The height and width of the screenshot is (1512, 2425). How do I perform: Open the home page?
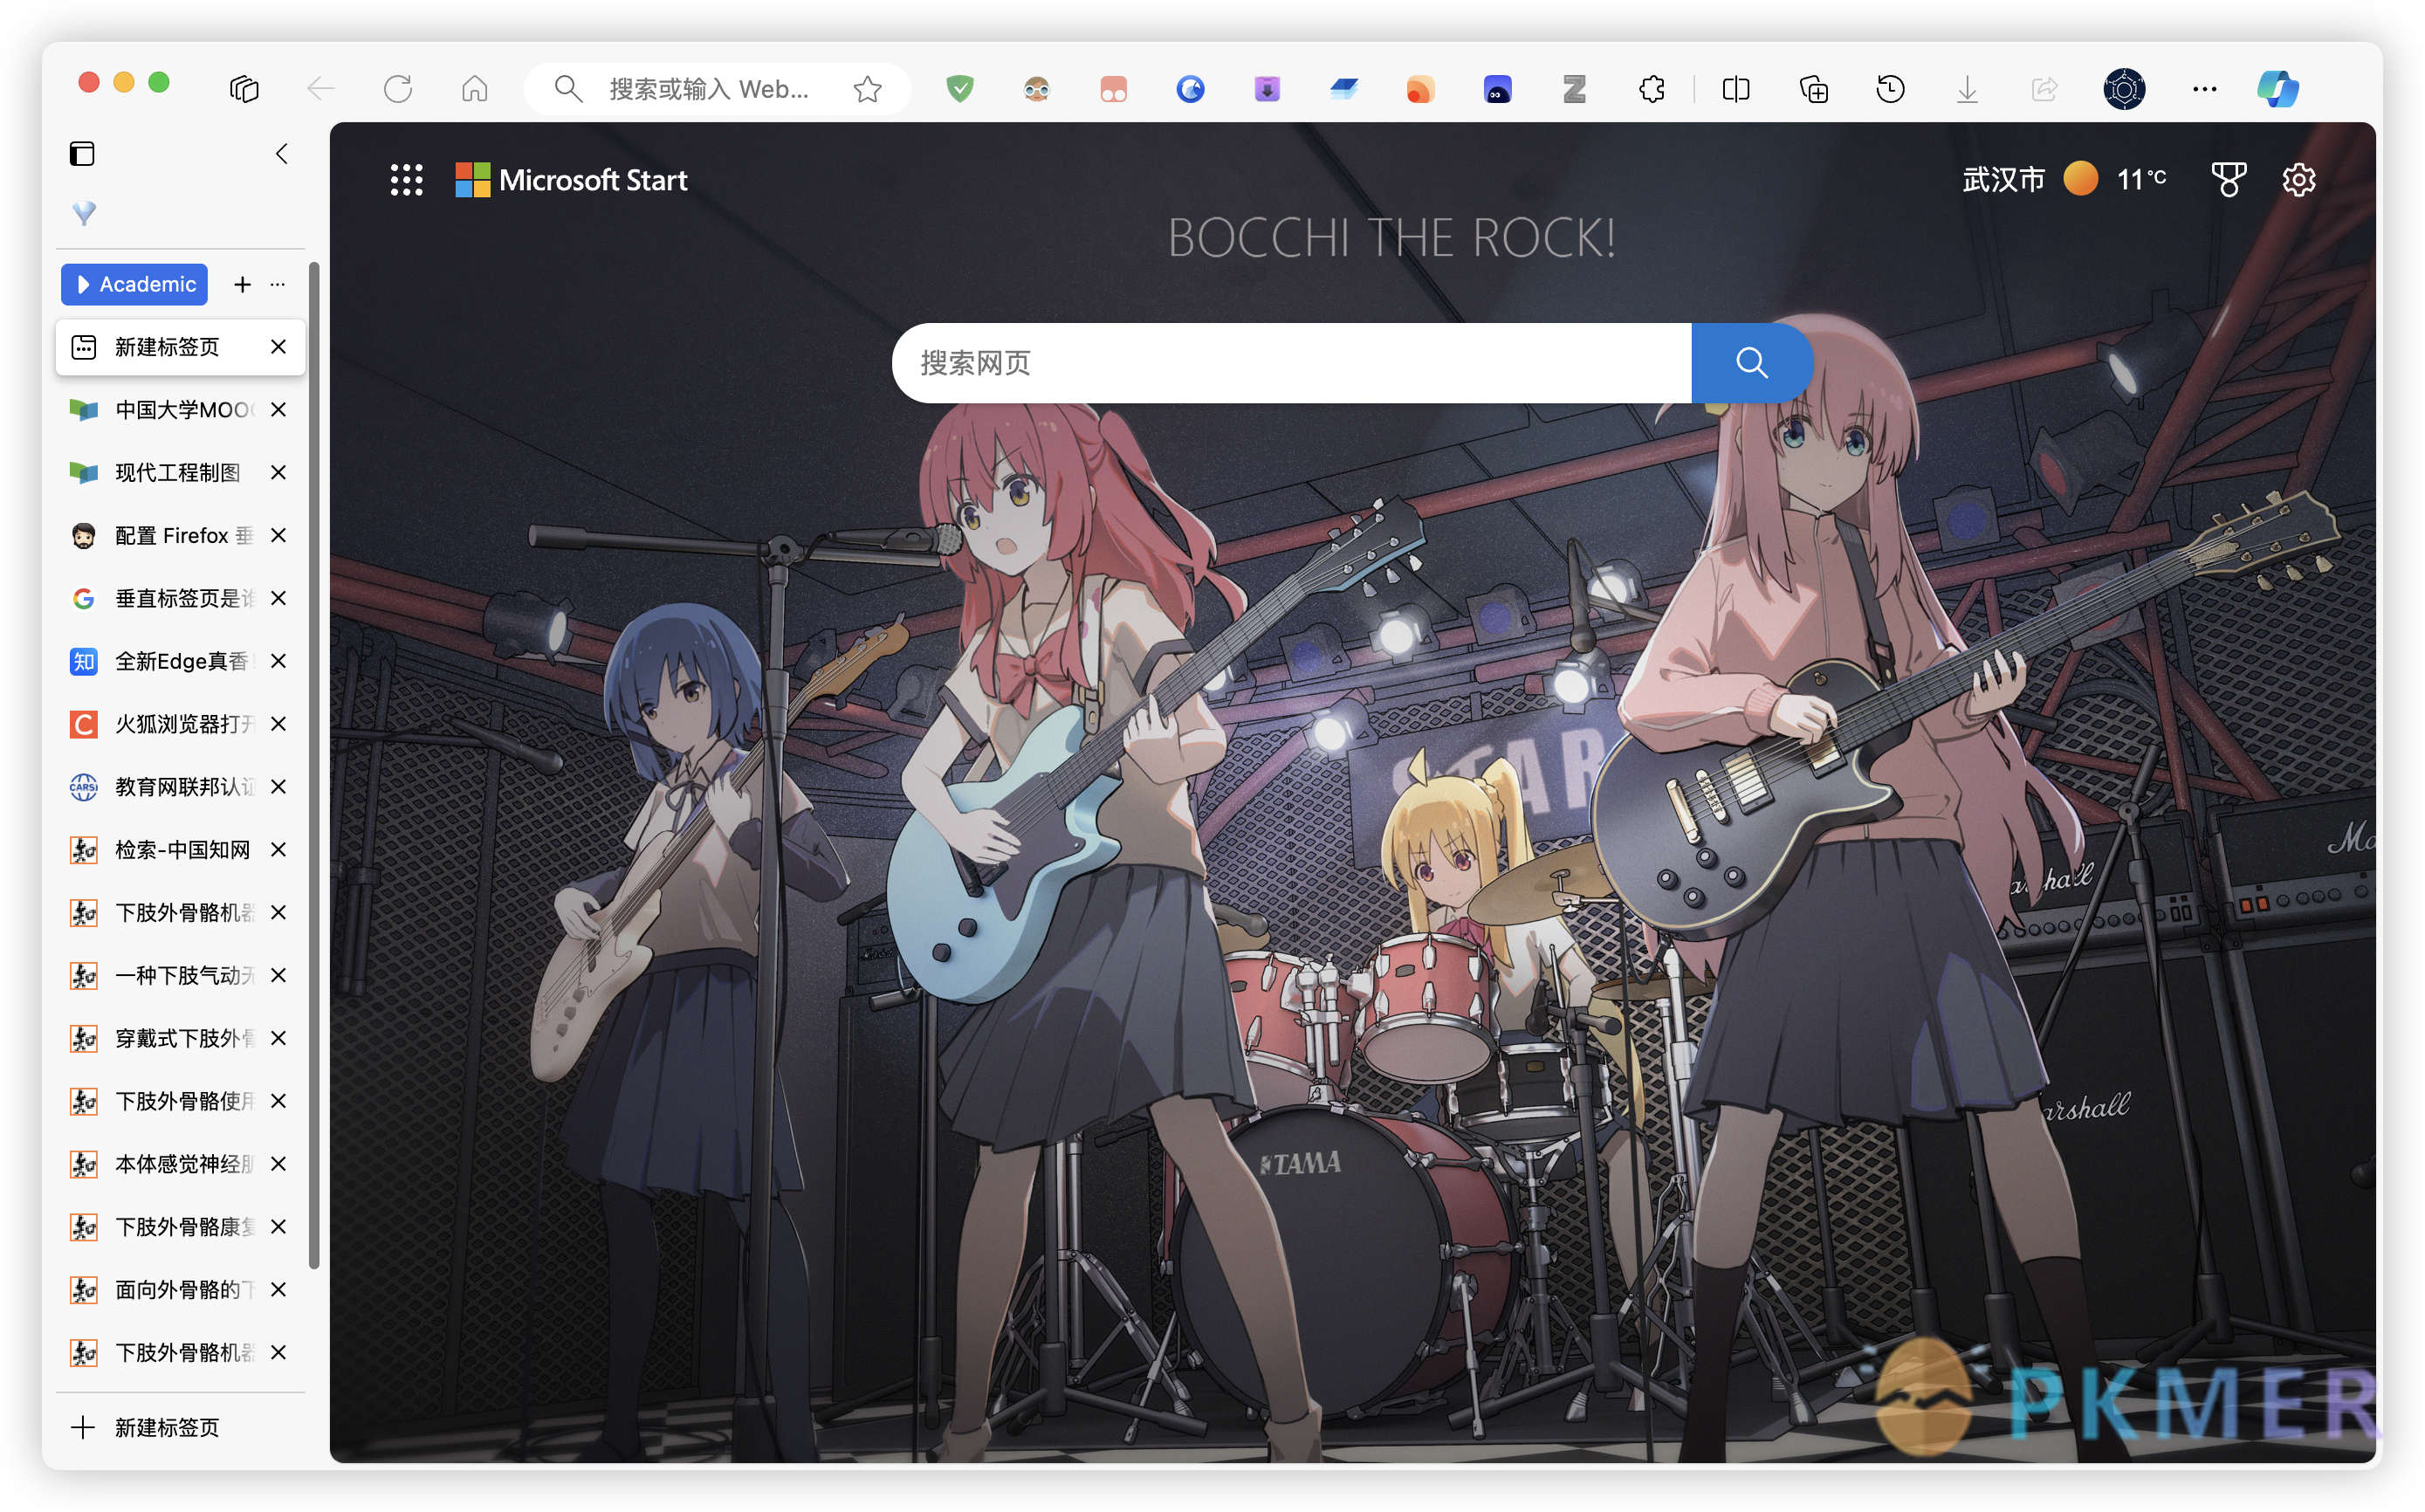pos(475,89)
